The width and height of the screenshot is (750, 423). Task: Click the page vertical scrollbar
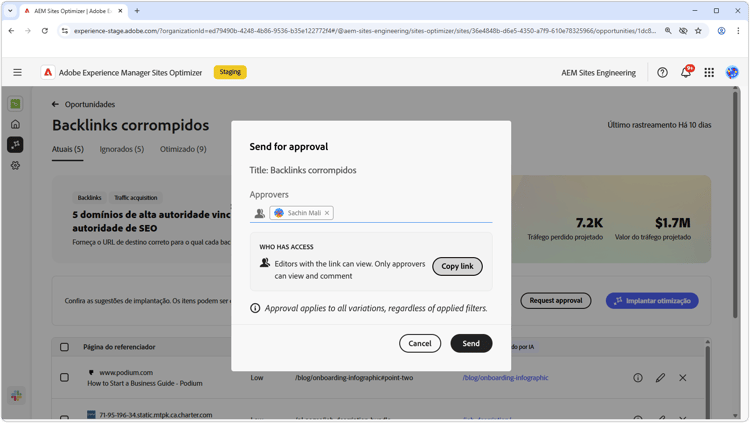[736, 205]
